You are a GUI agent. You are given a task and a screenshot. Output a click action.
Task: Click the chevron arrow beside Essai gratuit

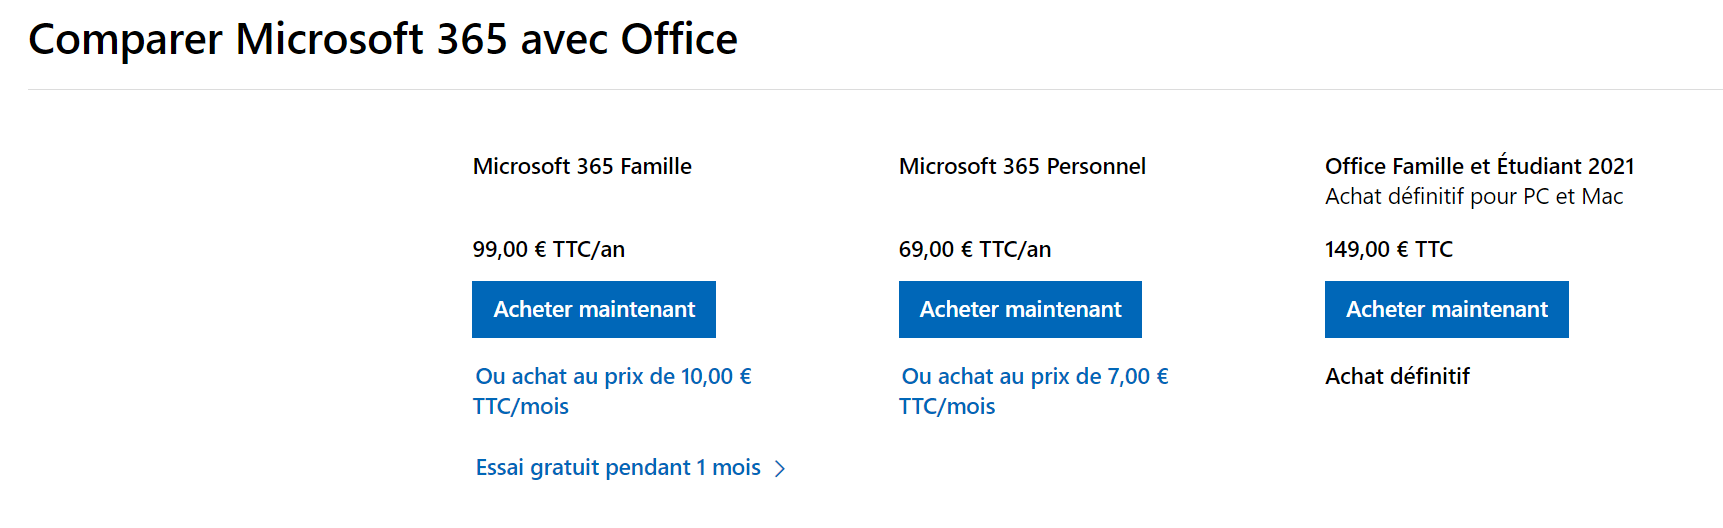click(x=780, y=469)
